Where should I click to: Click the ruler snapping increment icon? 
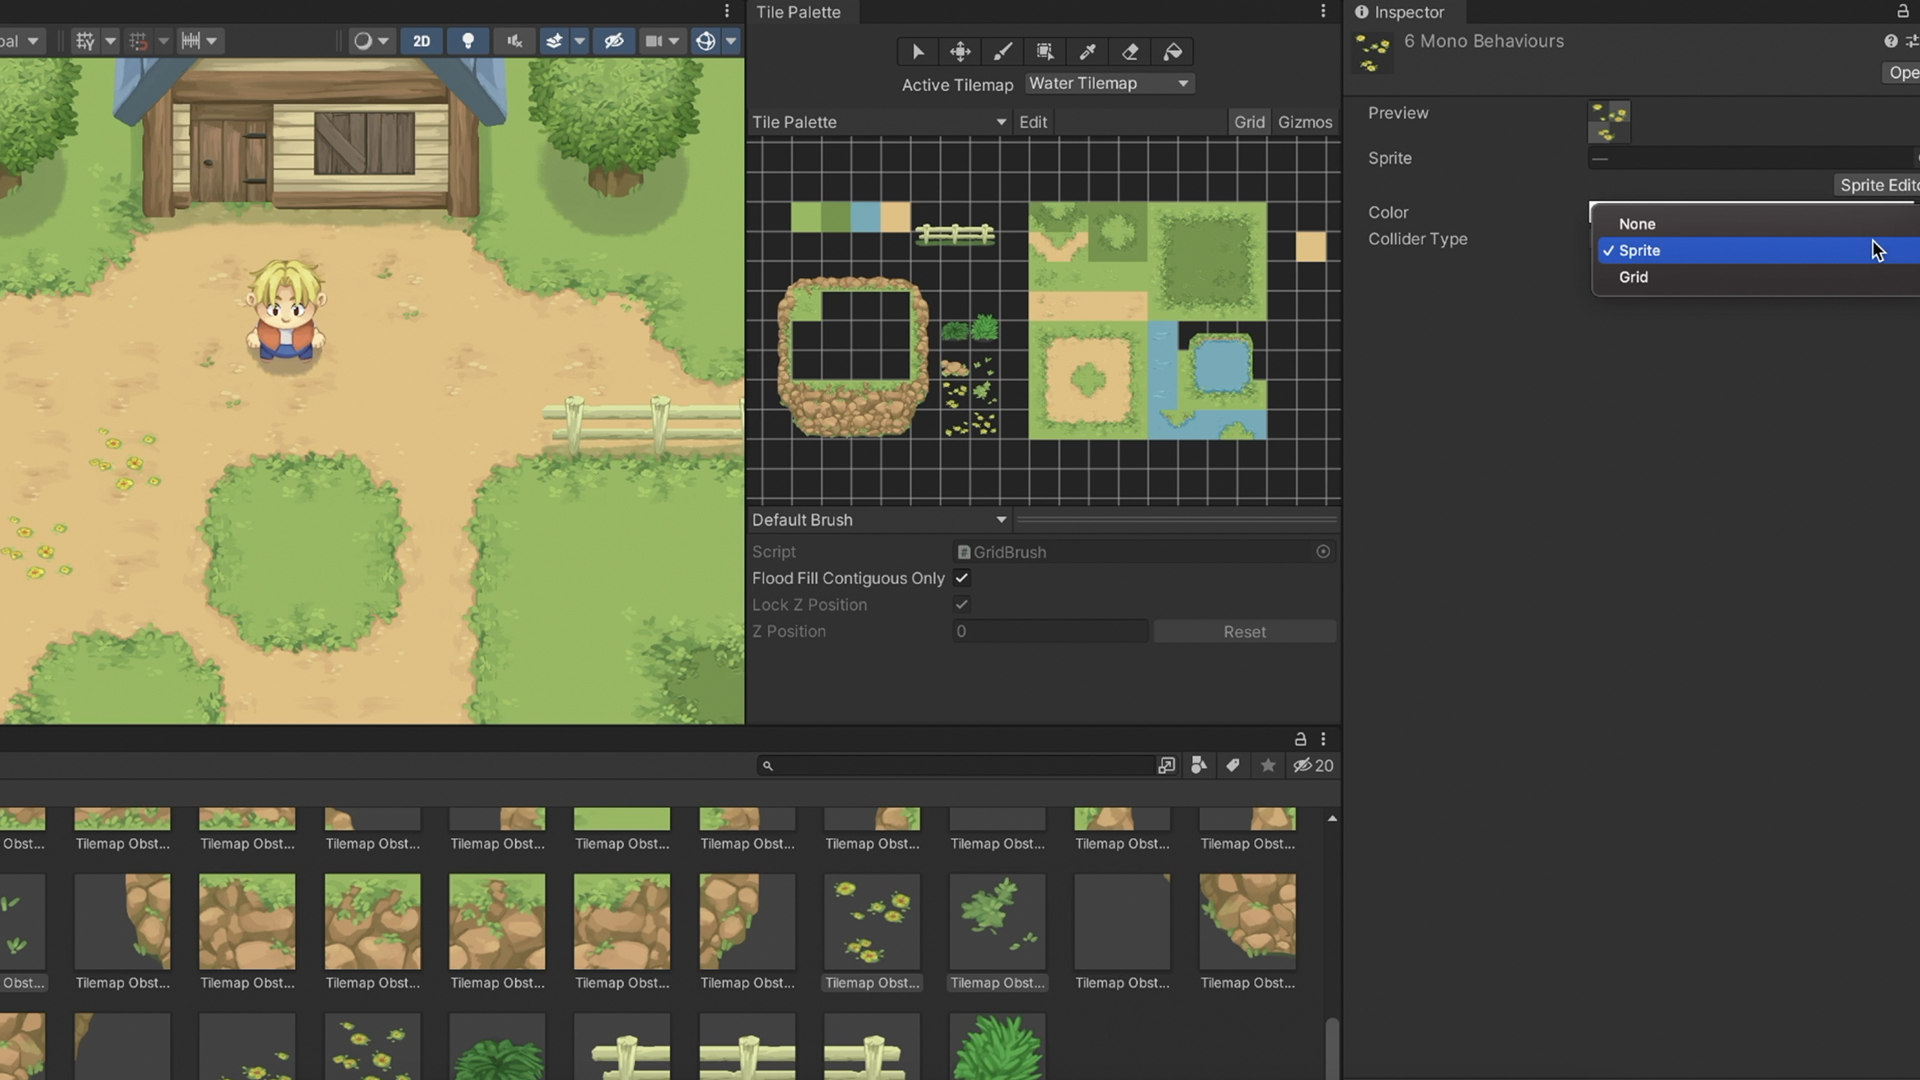click(190, 41)
